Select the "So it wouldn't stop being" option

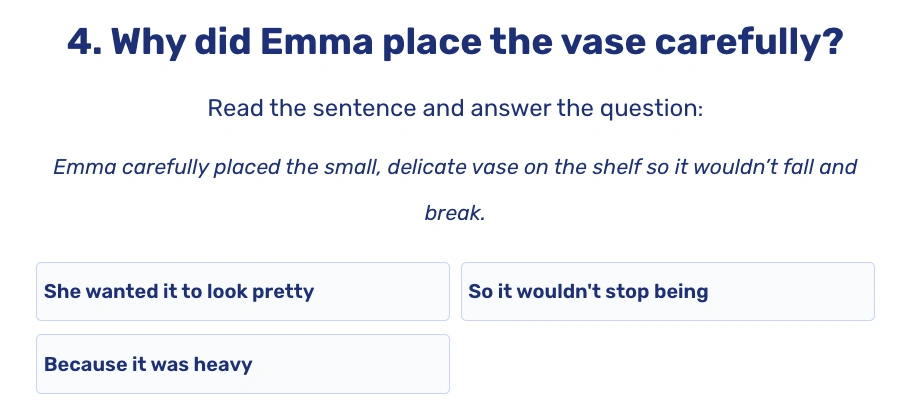[x=667, y=292]
